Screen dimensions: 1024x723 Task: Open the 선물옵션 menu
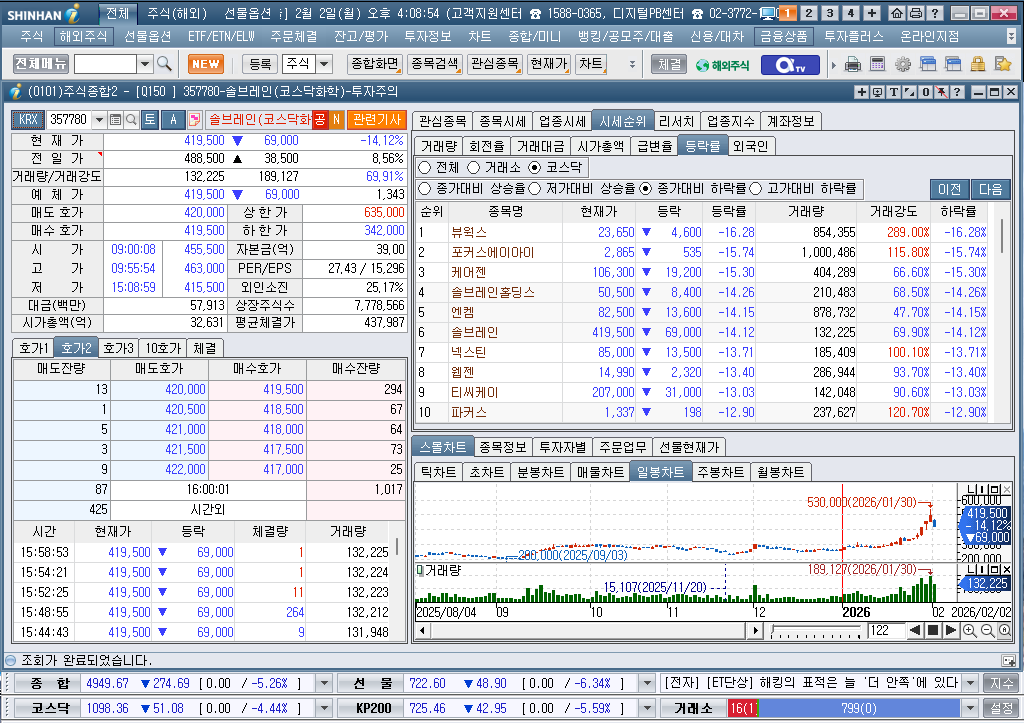point(147,37)
